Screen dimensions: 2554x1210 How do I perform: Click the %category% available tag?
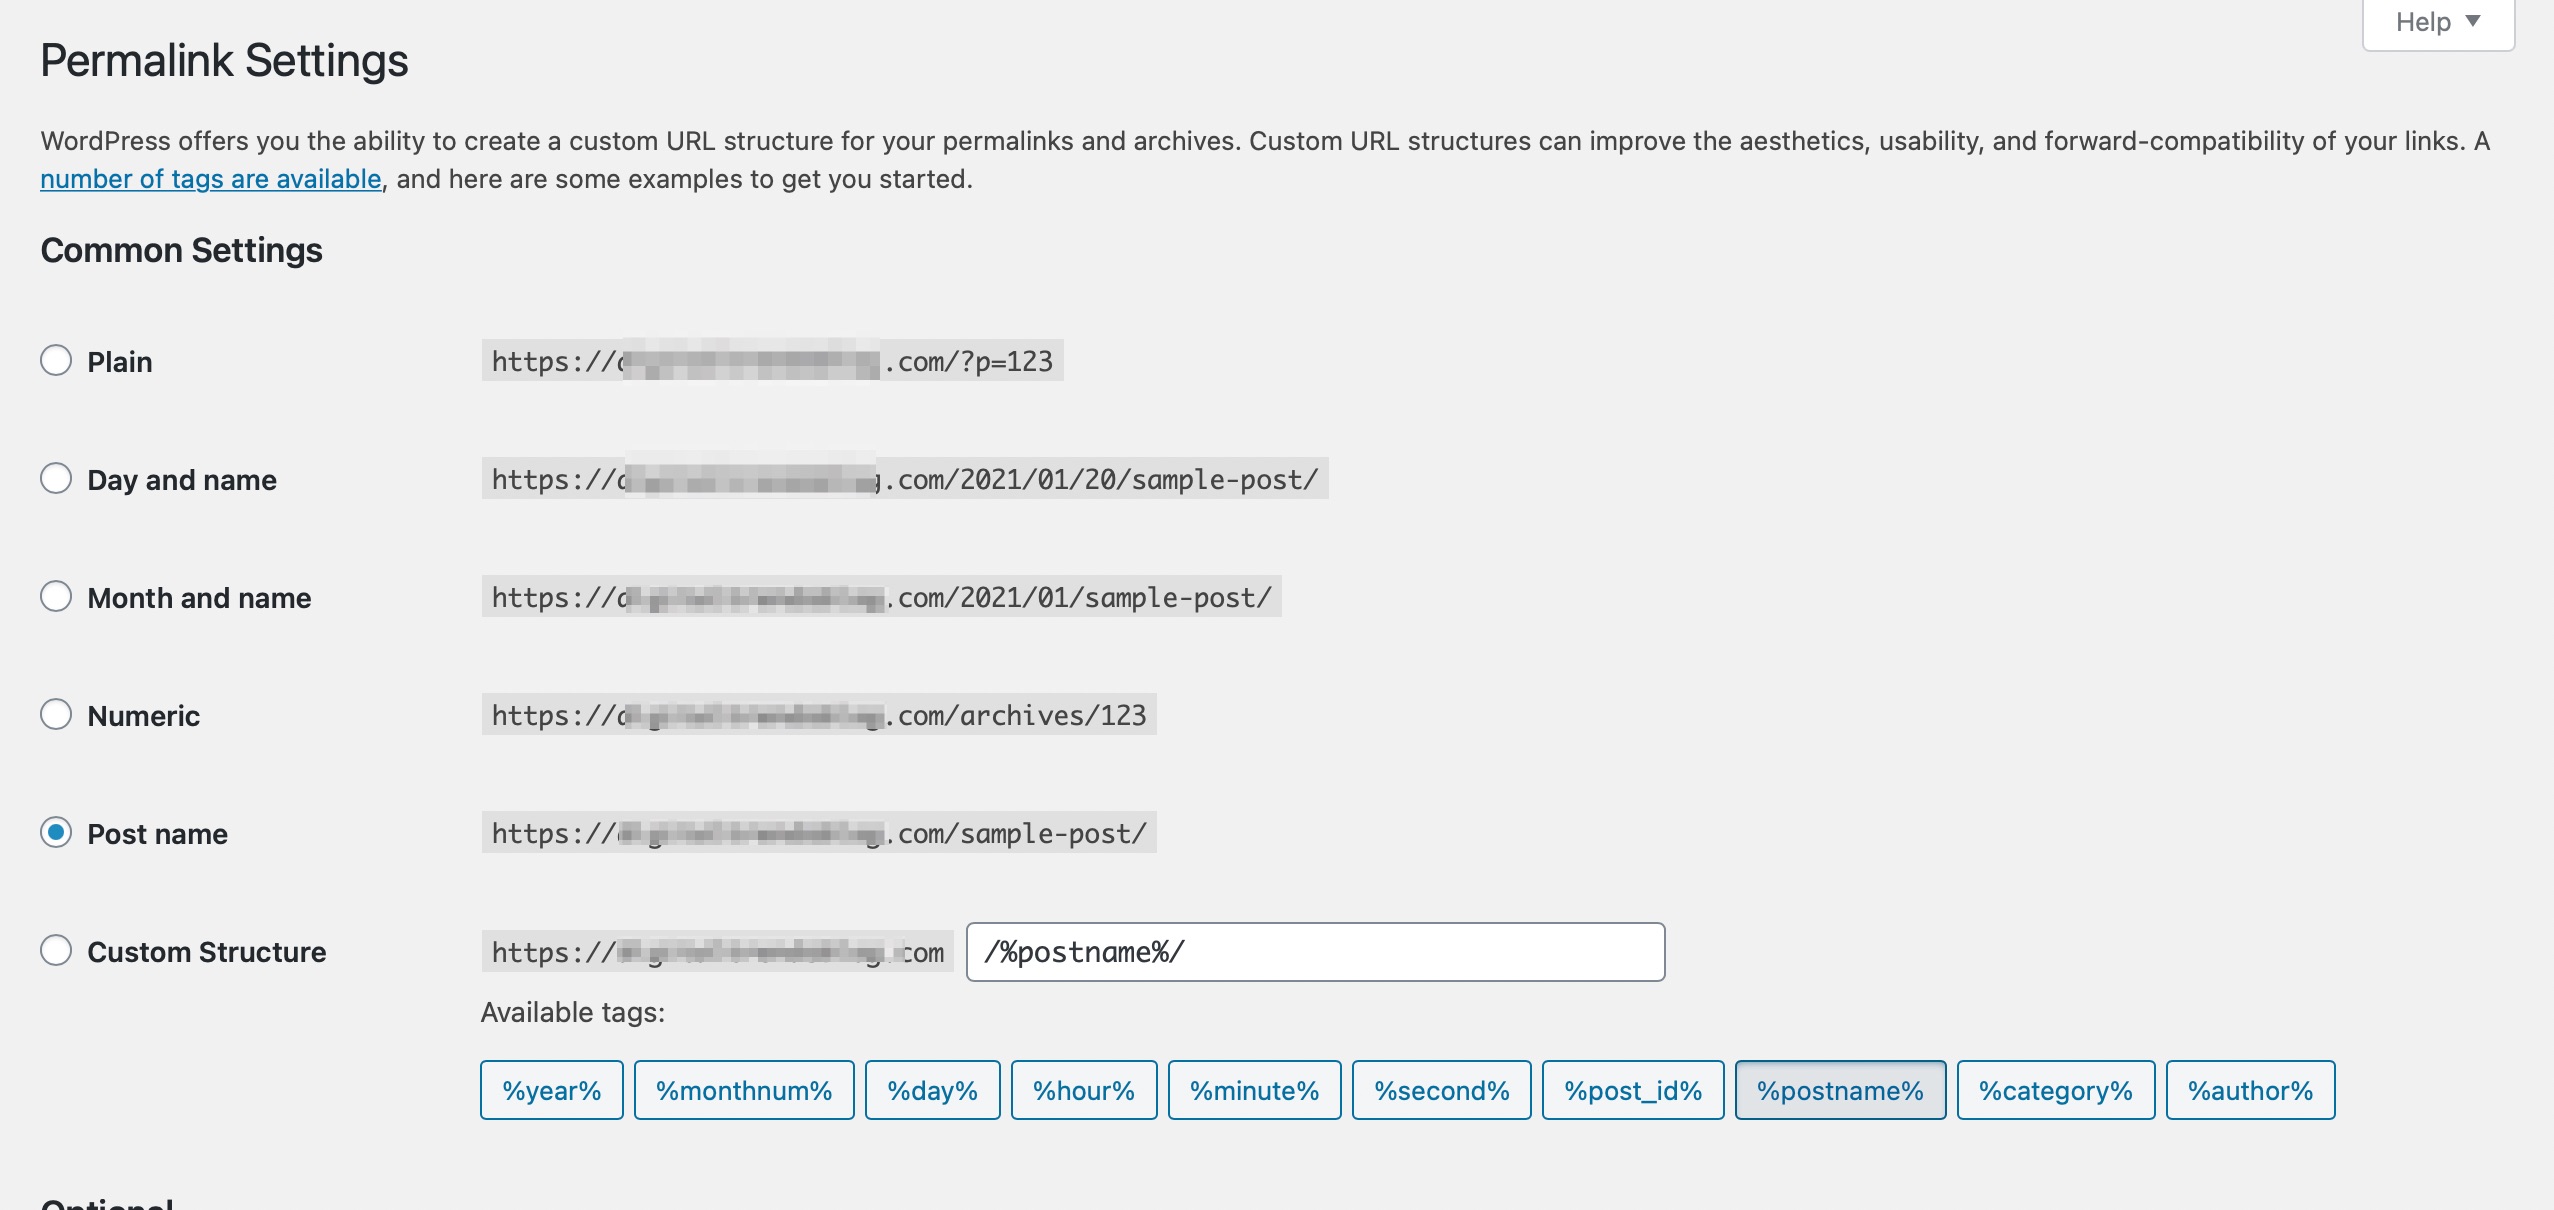2054,1088
